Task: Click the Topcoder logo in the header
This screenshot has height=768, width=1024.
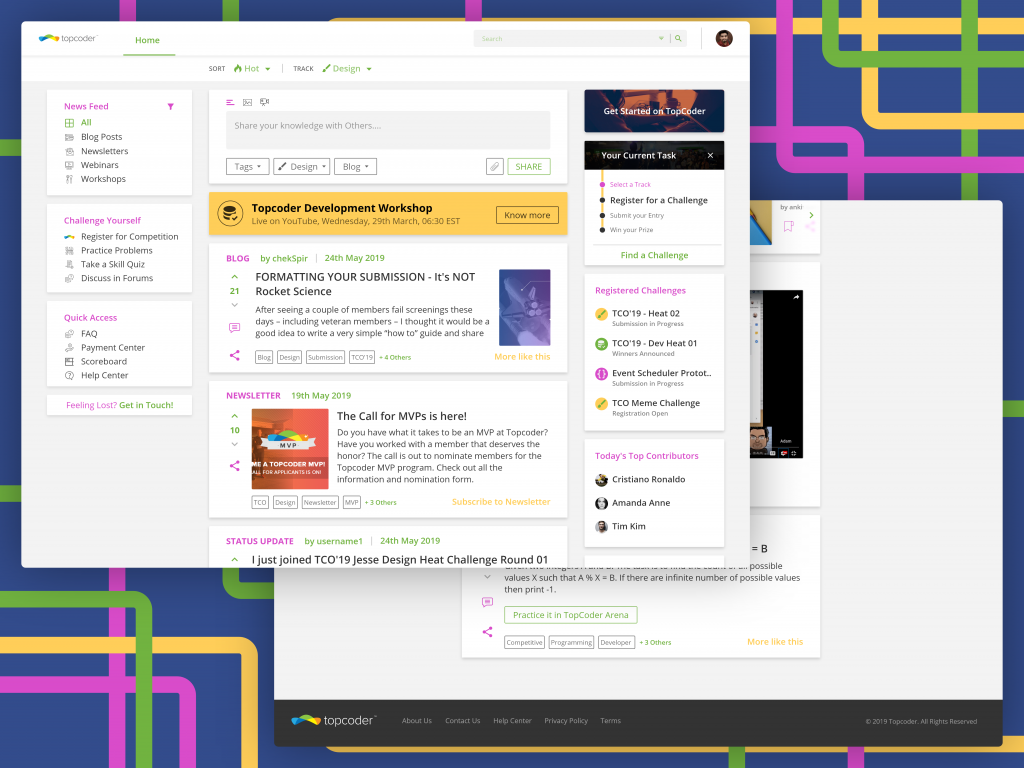Action: pyautogui.click(x=68, y=39)
